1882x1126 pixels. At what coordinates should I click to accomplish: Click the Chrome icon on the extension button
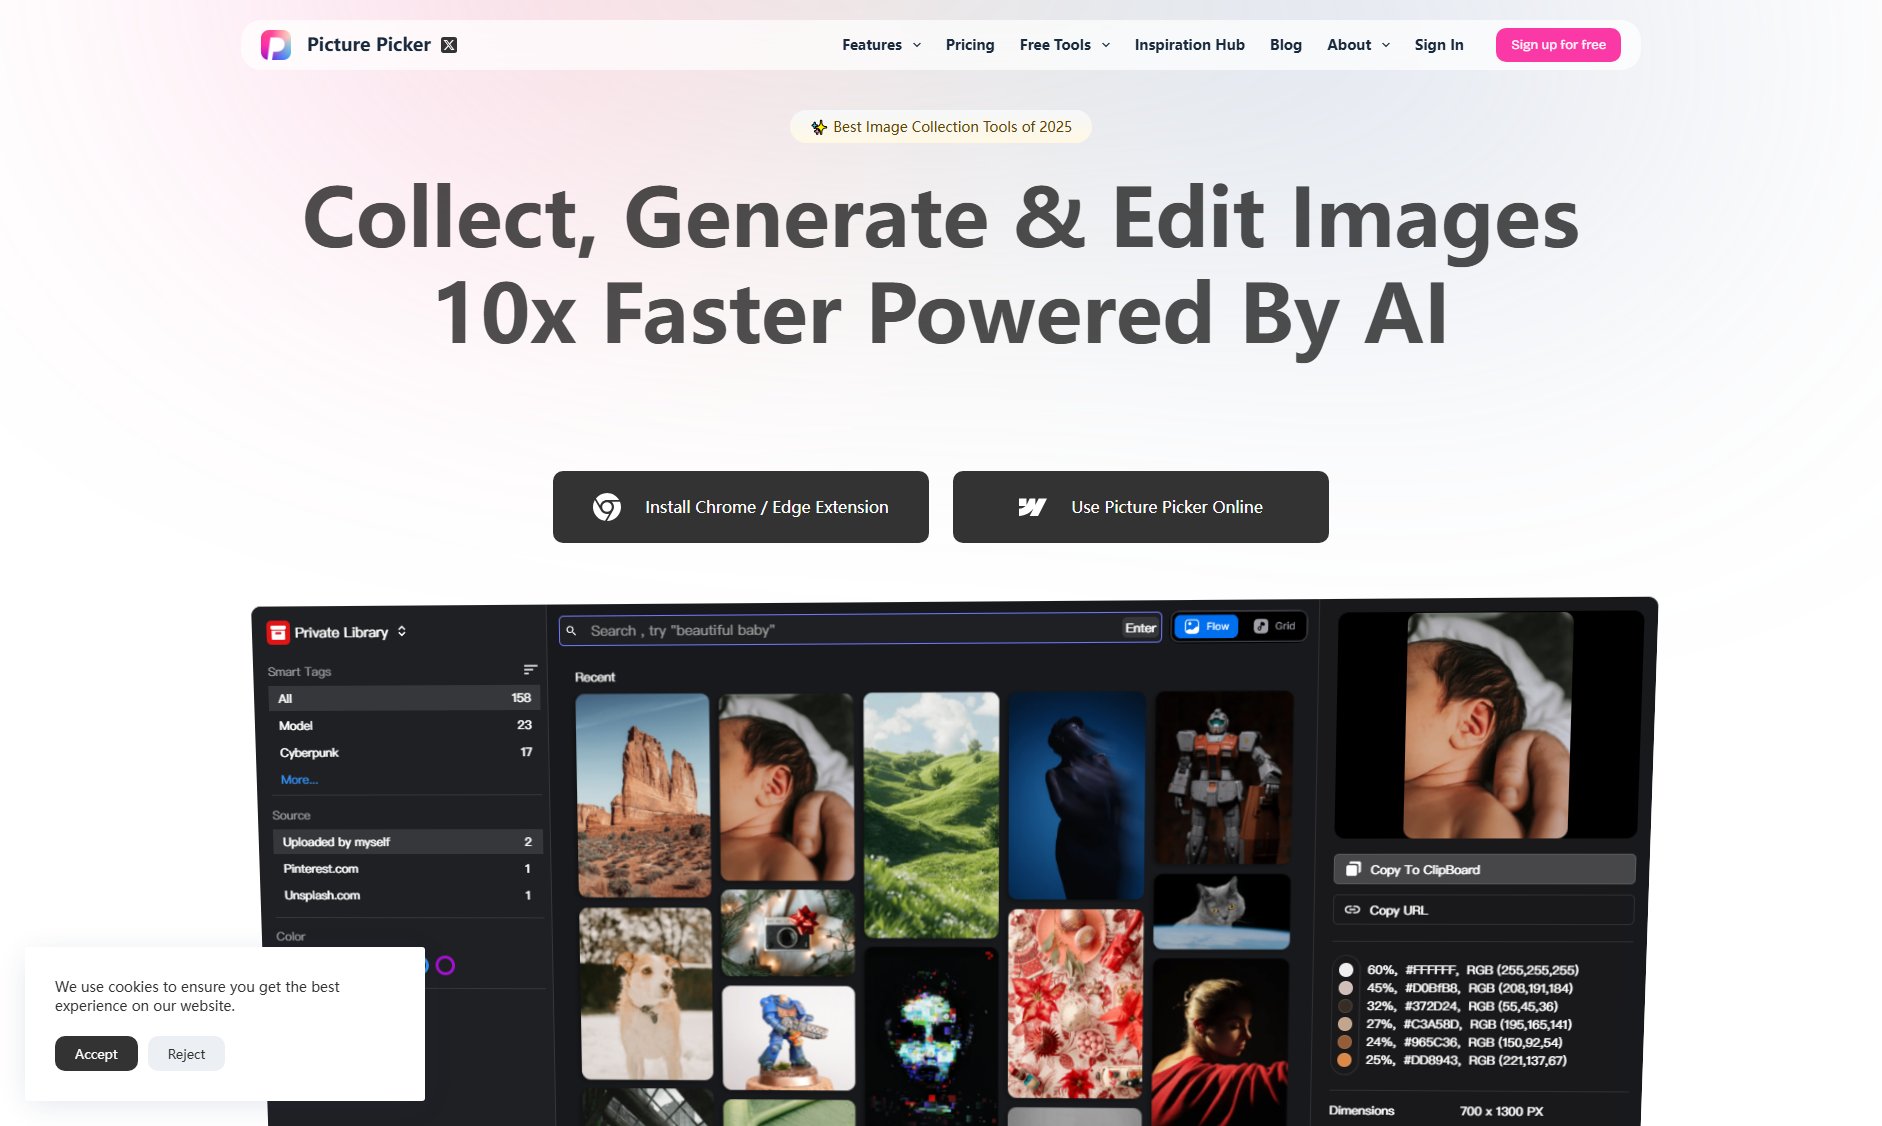pos(605,507)
